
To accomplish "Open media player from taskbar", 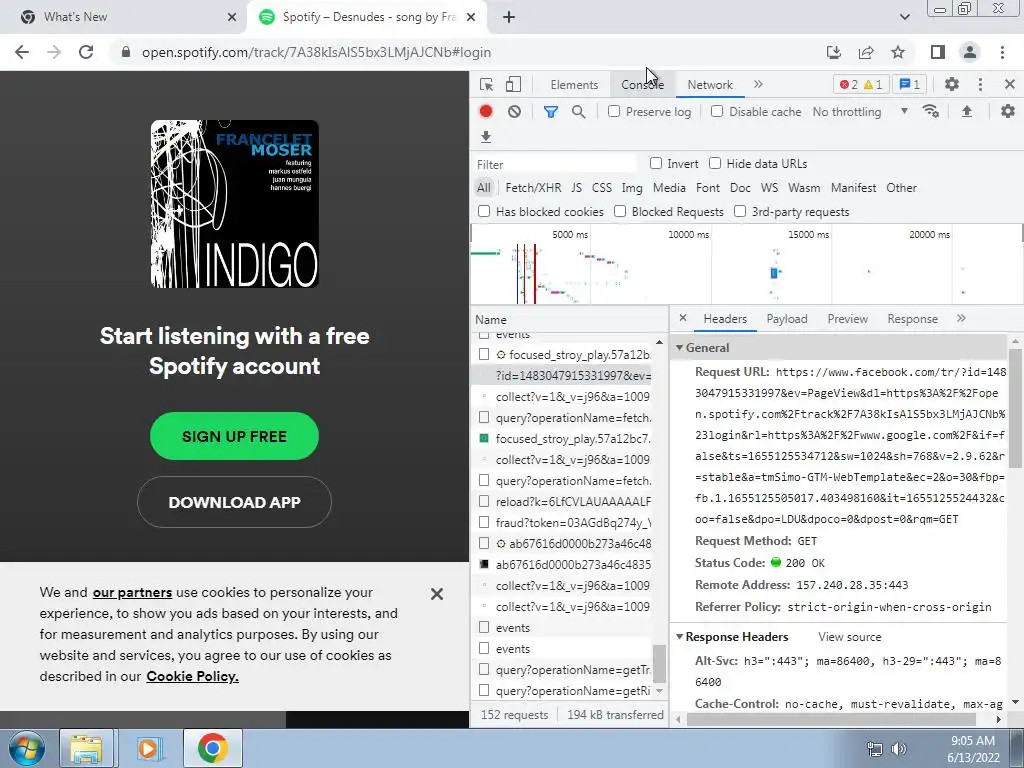I will (x=148, y=748).
